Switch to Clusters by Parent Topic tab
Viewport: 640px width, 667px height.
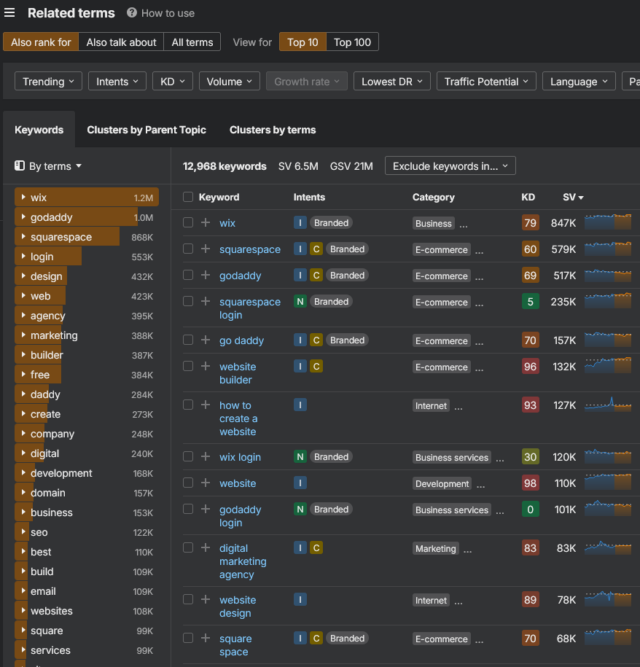pos(146,130)
